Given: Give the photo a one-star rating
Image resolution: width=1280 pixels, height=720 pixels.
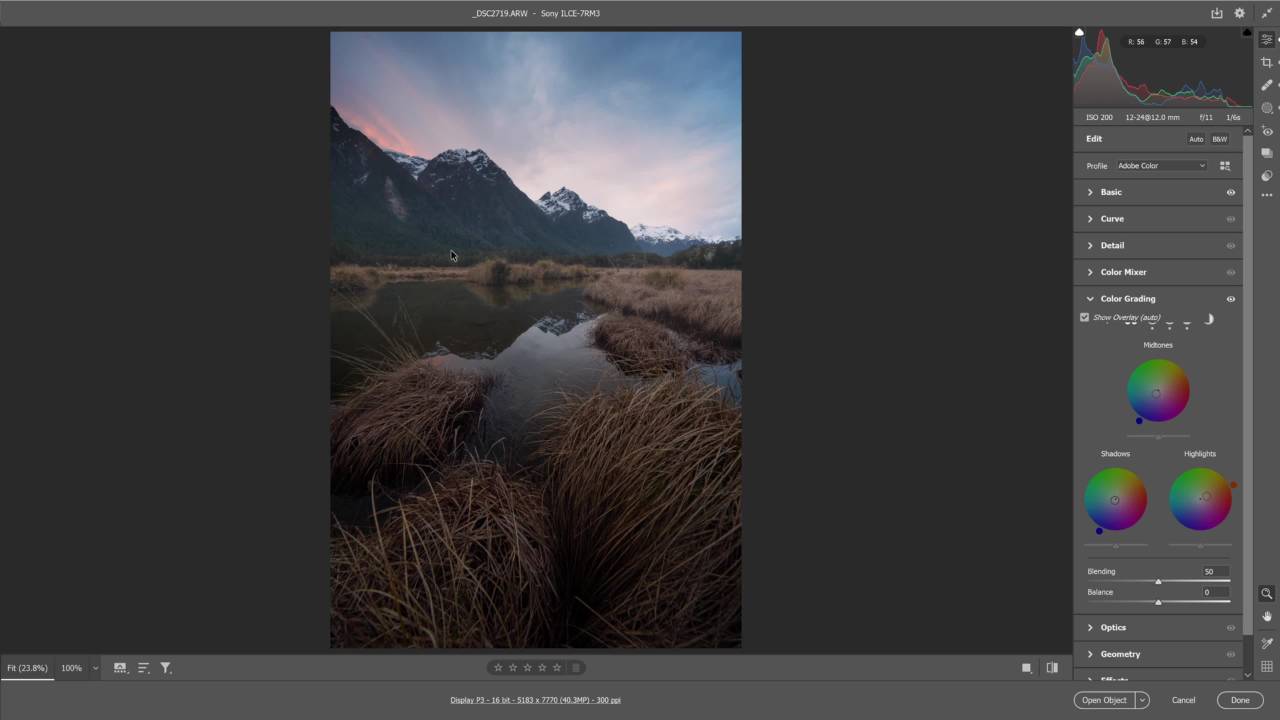Looking at the screenshot, I should point(498,668).
